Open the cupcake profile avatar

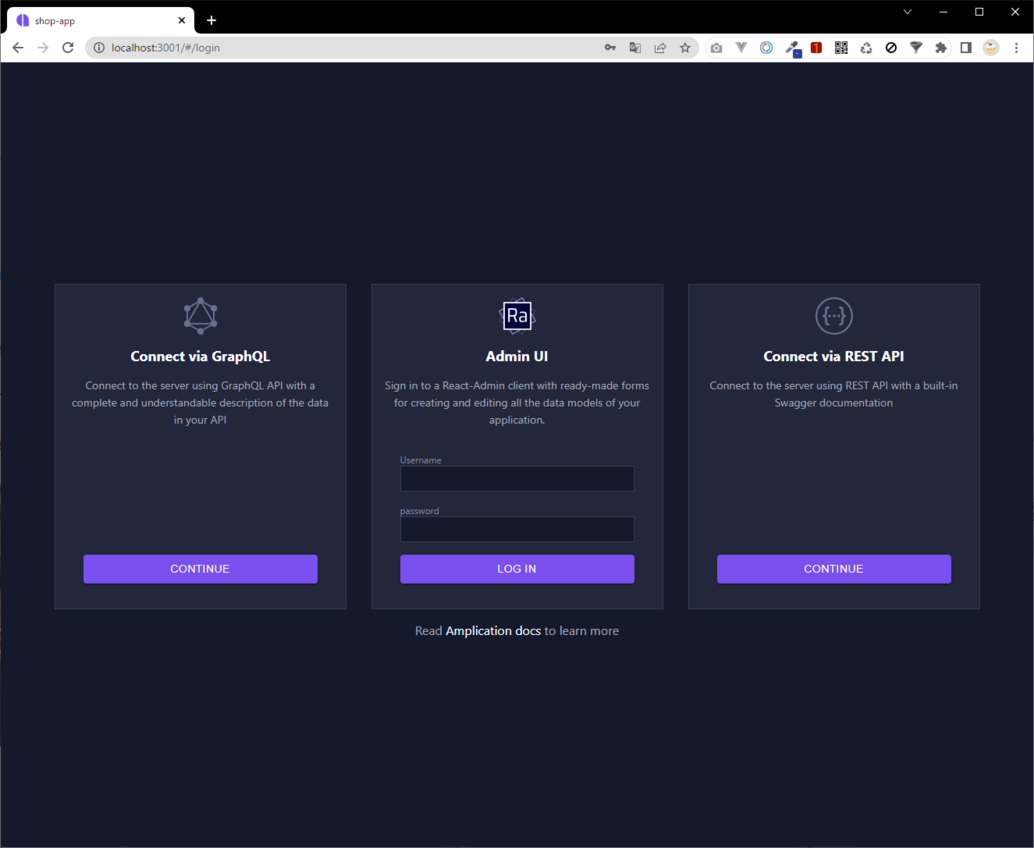coord(991,47)
